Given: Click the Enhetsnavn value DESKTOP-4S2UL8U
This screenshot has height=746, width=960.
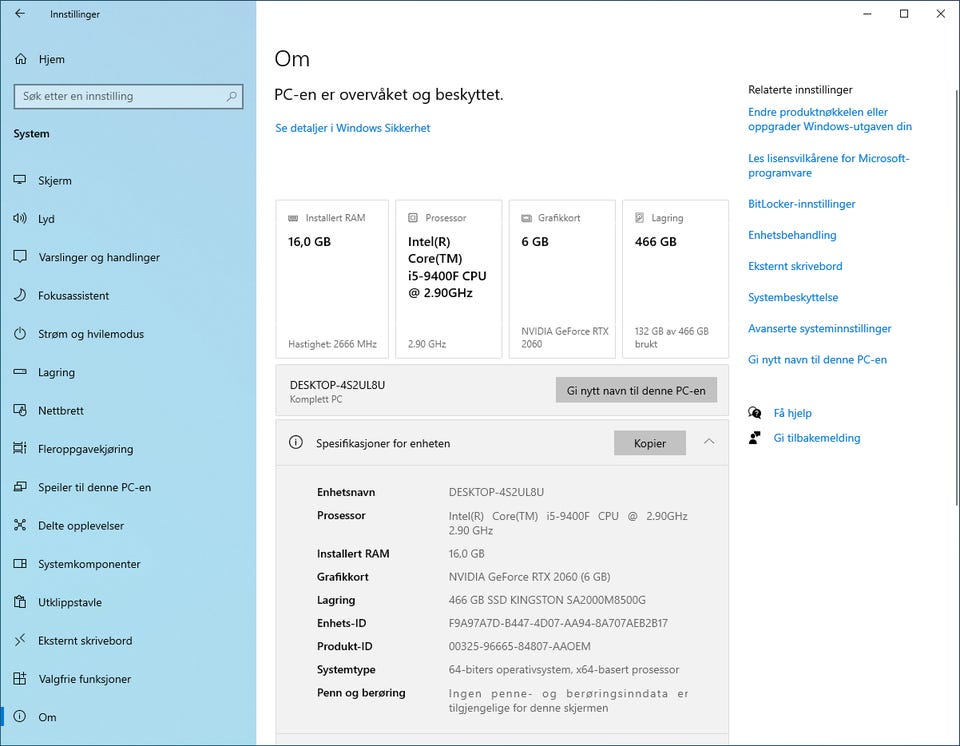Looking at the screenshot, I should 496,492.
